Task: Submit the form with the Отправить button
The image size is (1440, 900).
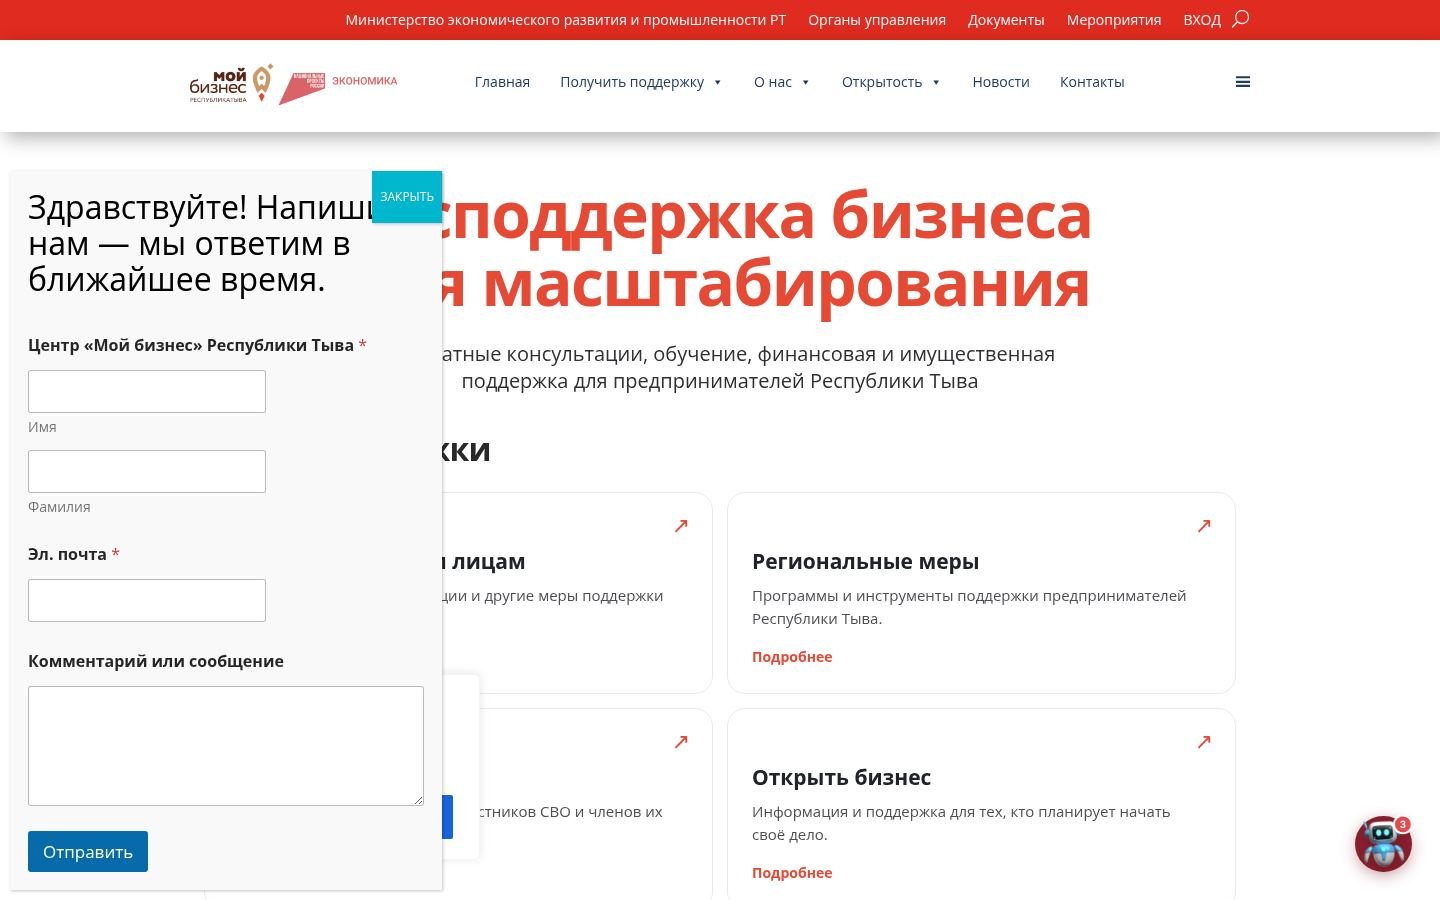Action: [x=88, y=852]
